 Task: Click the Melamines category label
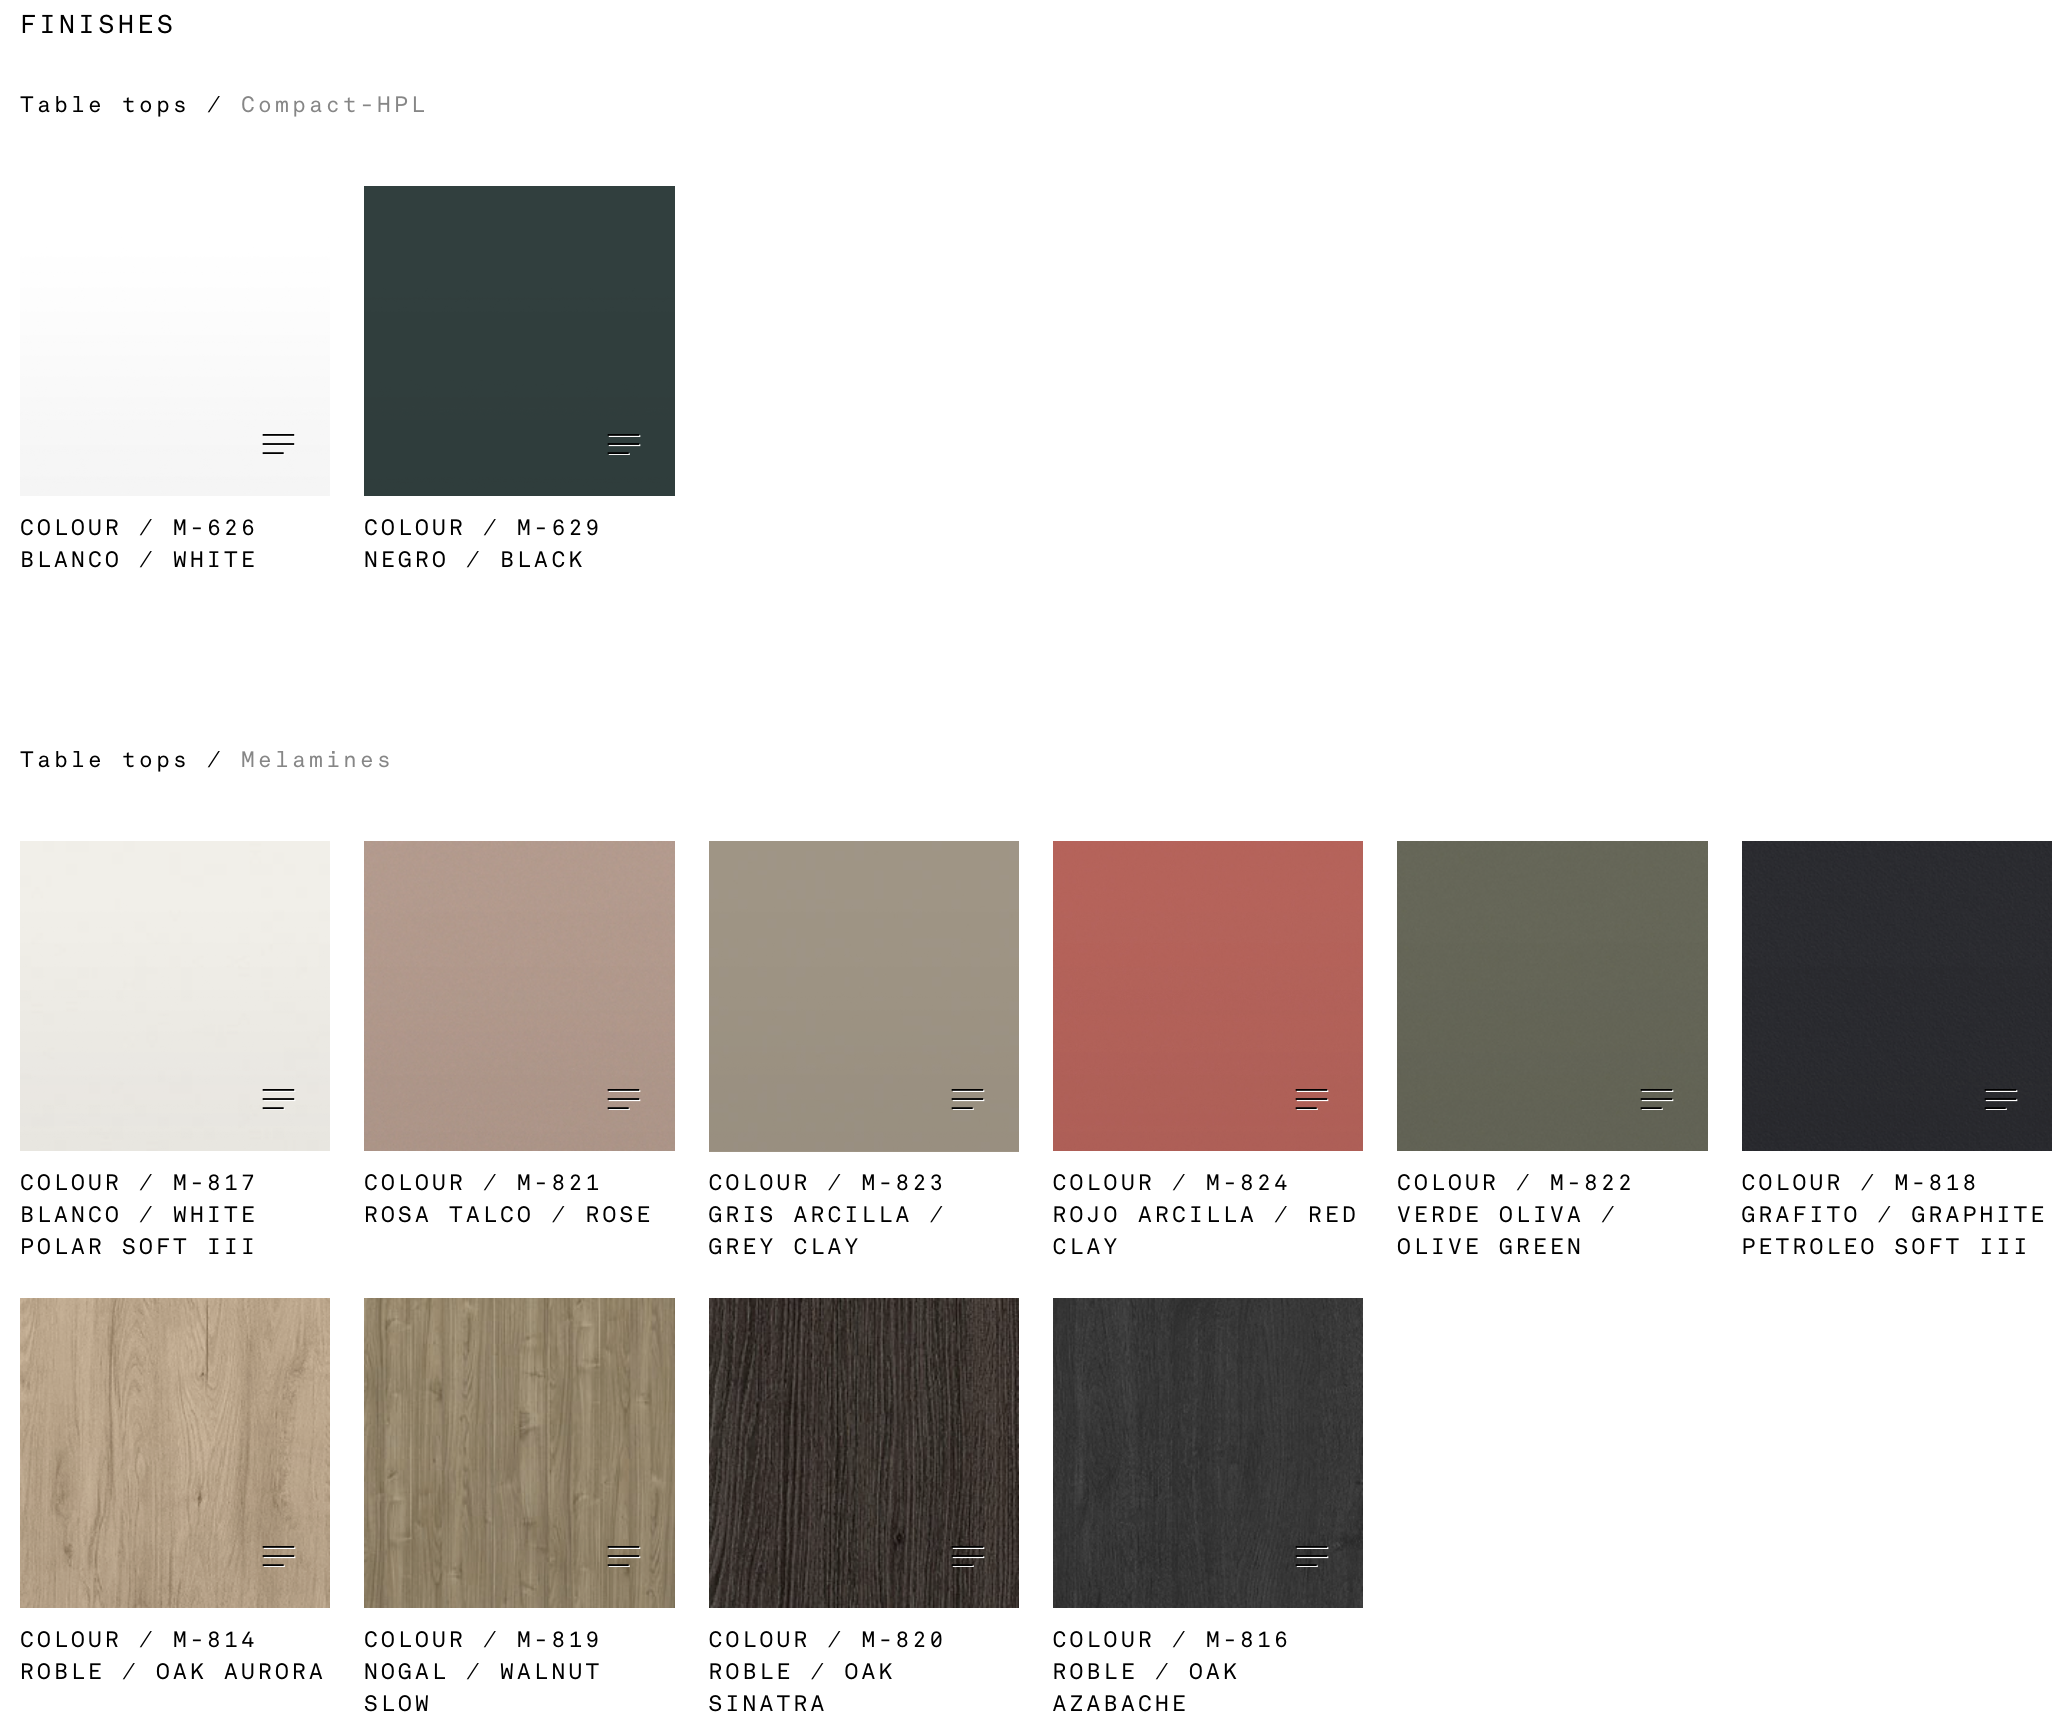click(315, 760)
